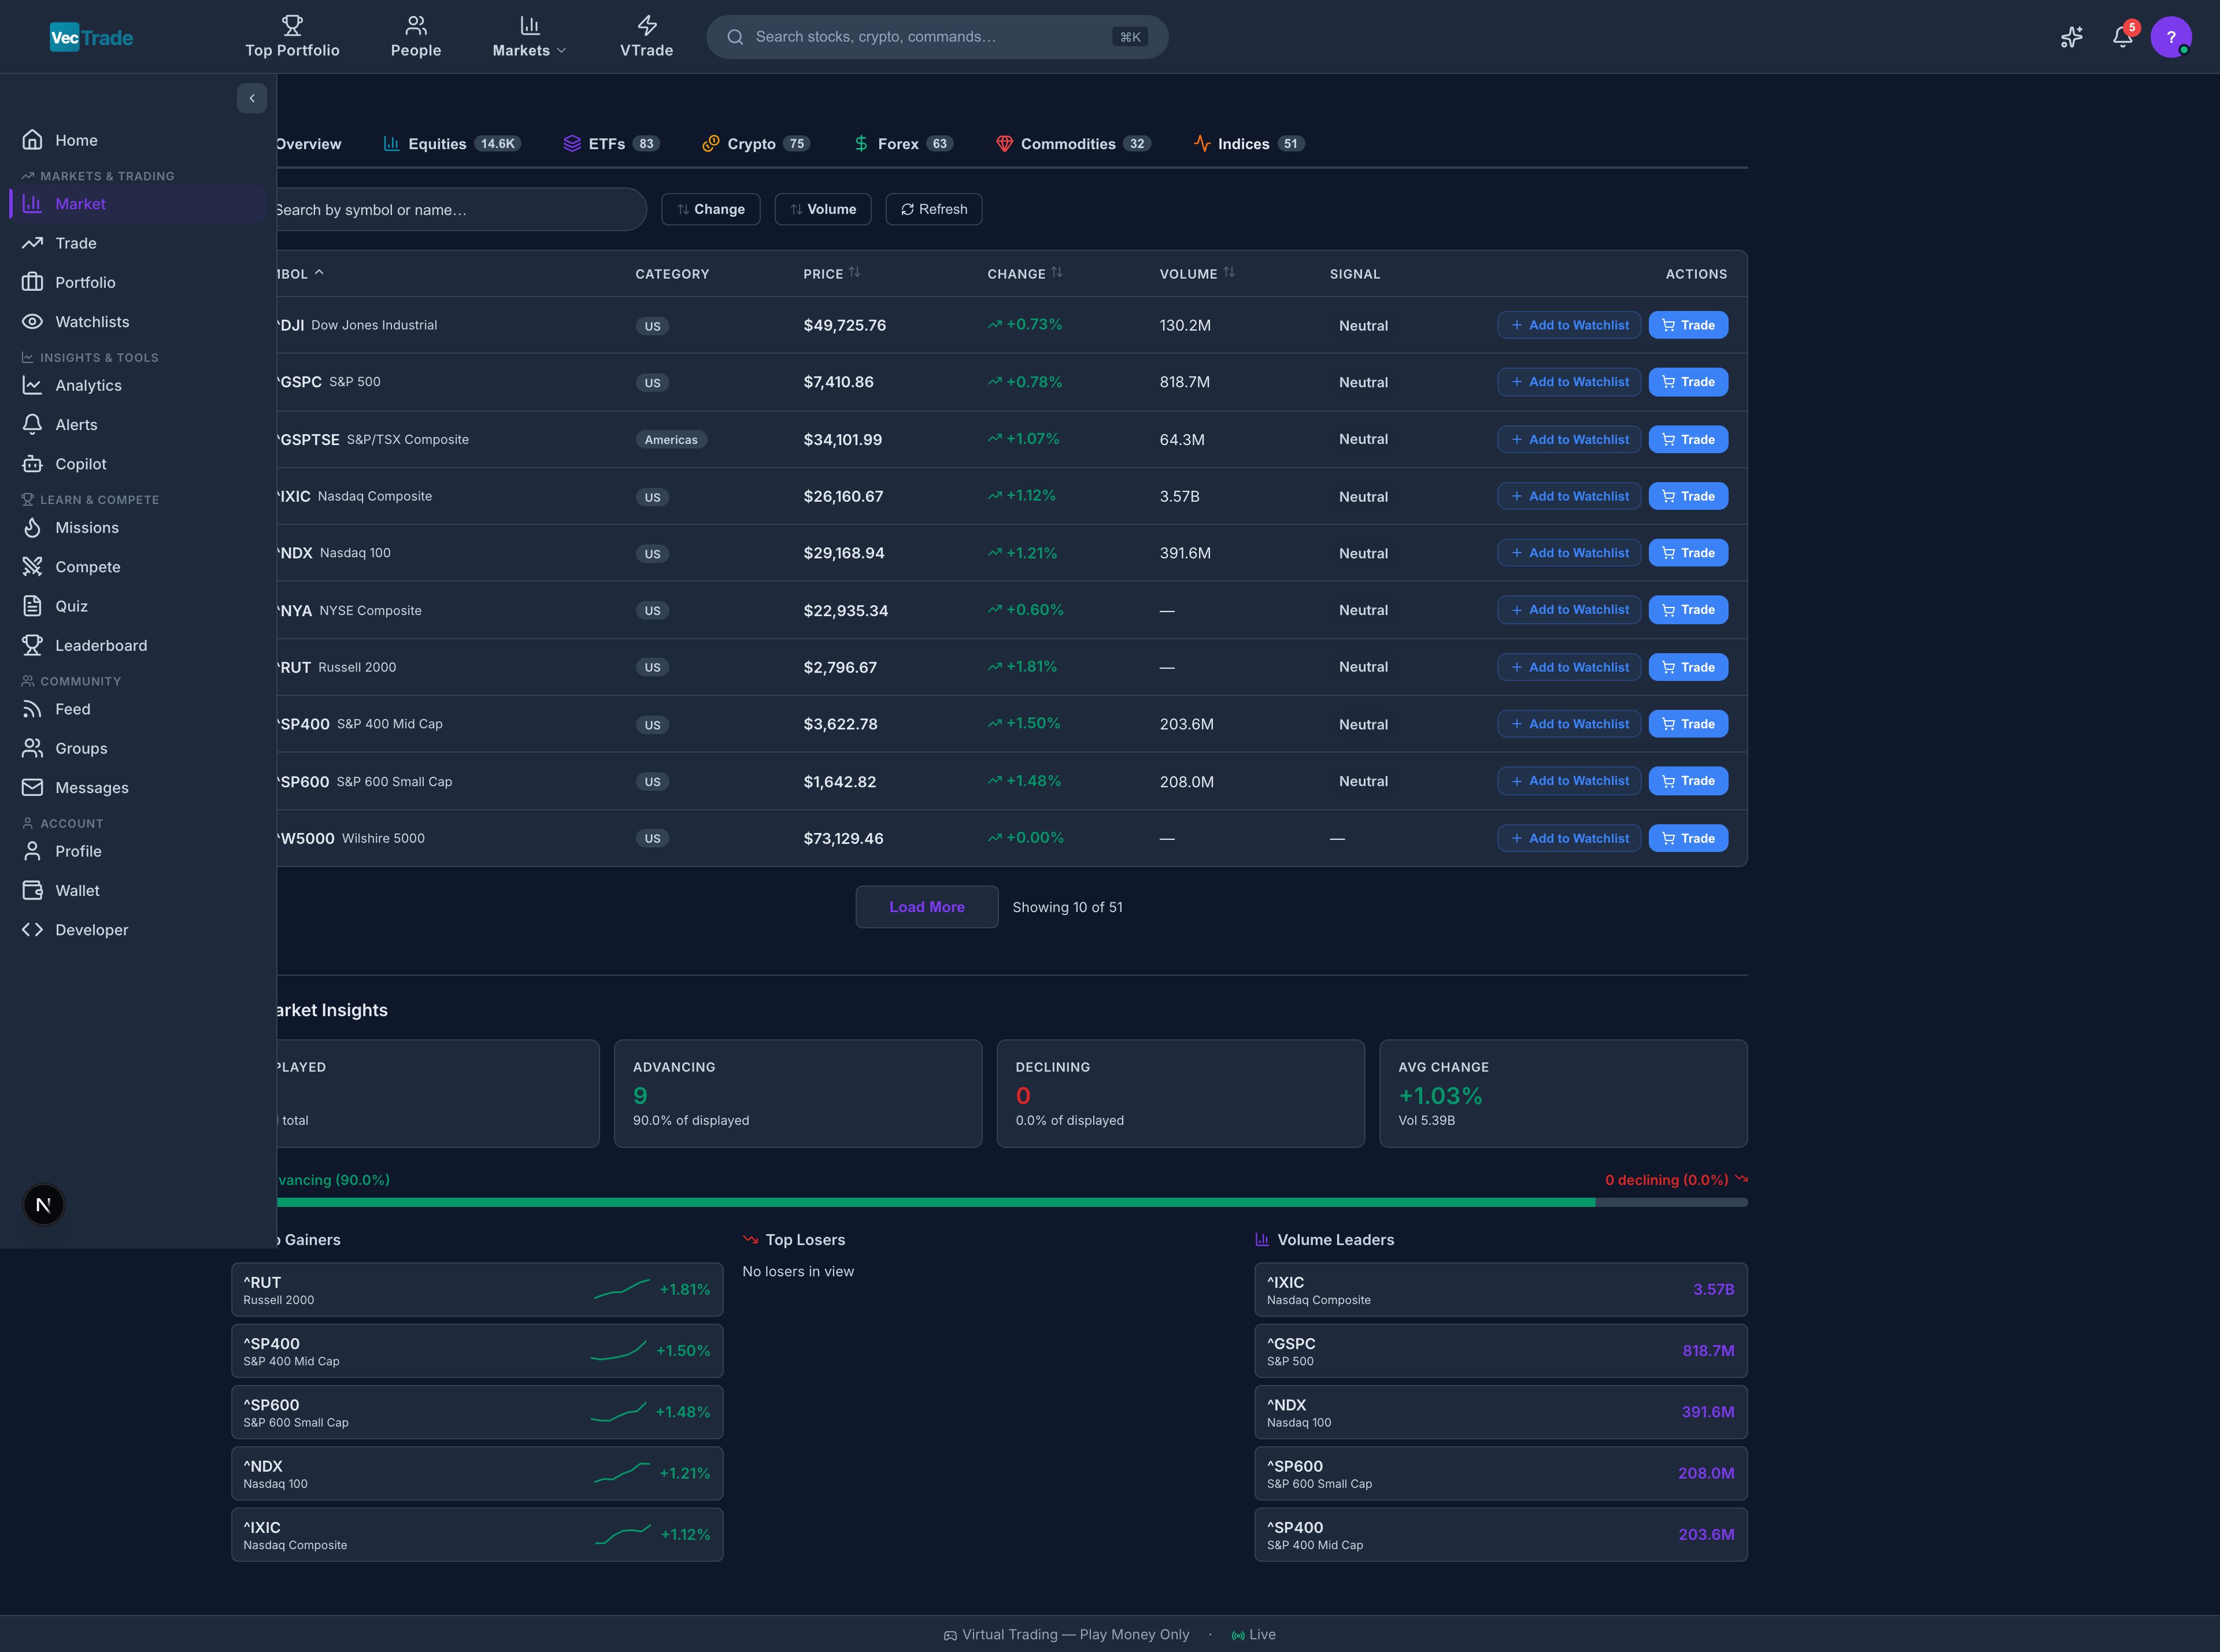This screenshot has height=1652, width=2220.
Task: Open Analytics from sidebar
Action: (x=138, y=385)
